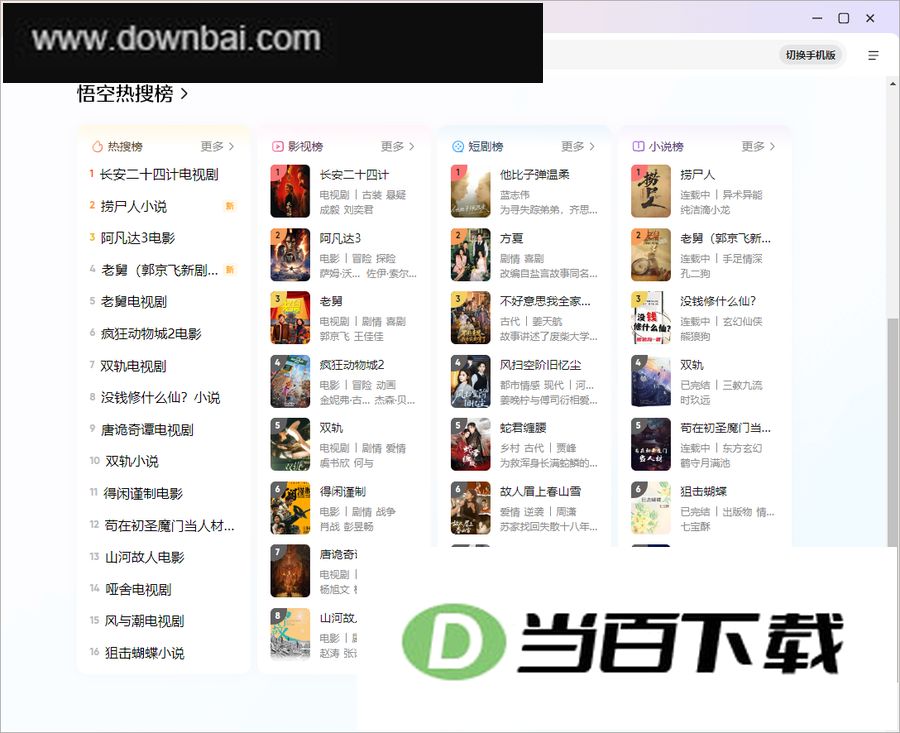The image size is (900, 733).
Task: Select 捞尸人小说 in hot search list
Action: 134,206
